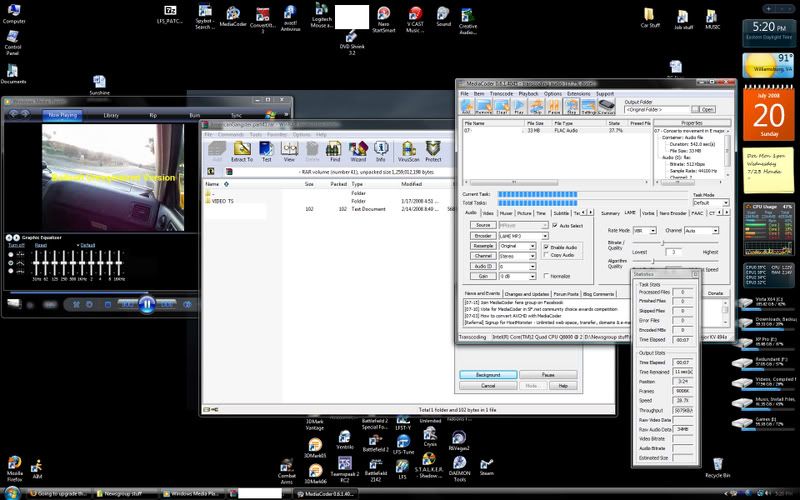Select the last equalizer slider-grouping radio button
Viewport: 800px width, 500px height.
coord(11,271)
